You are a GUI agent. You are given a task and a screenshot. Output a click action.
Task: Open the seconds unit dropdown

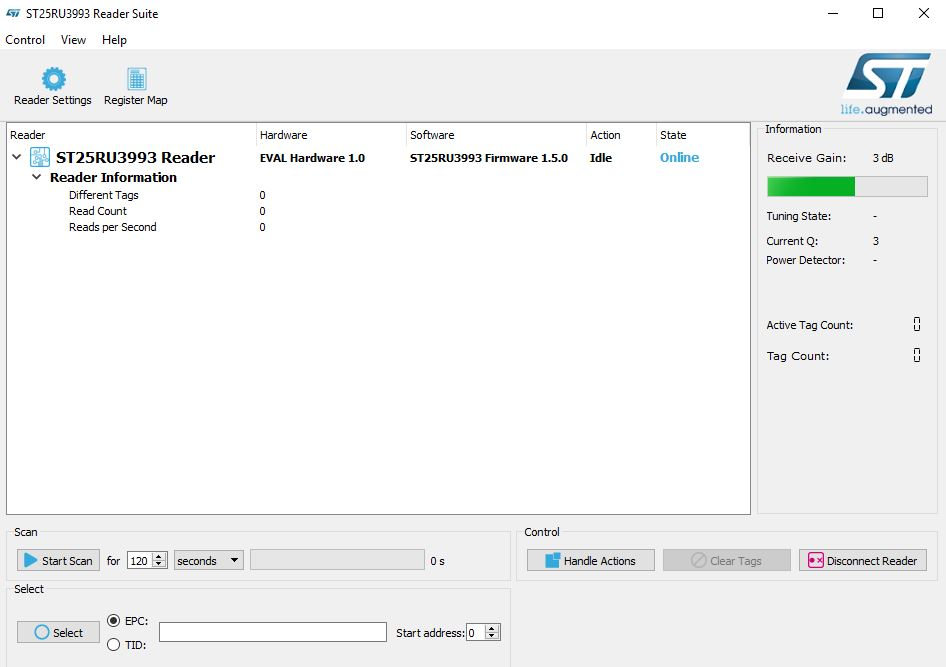coord(208,561)
